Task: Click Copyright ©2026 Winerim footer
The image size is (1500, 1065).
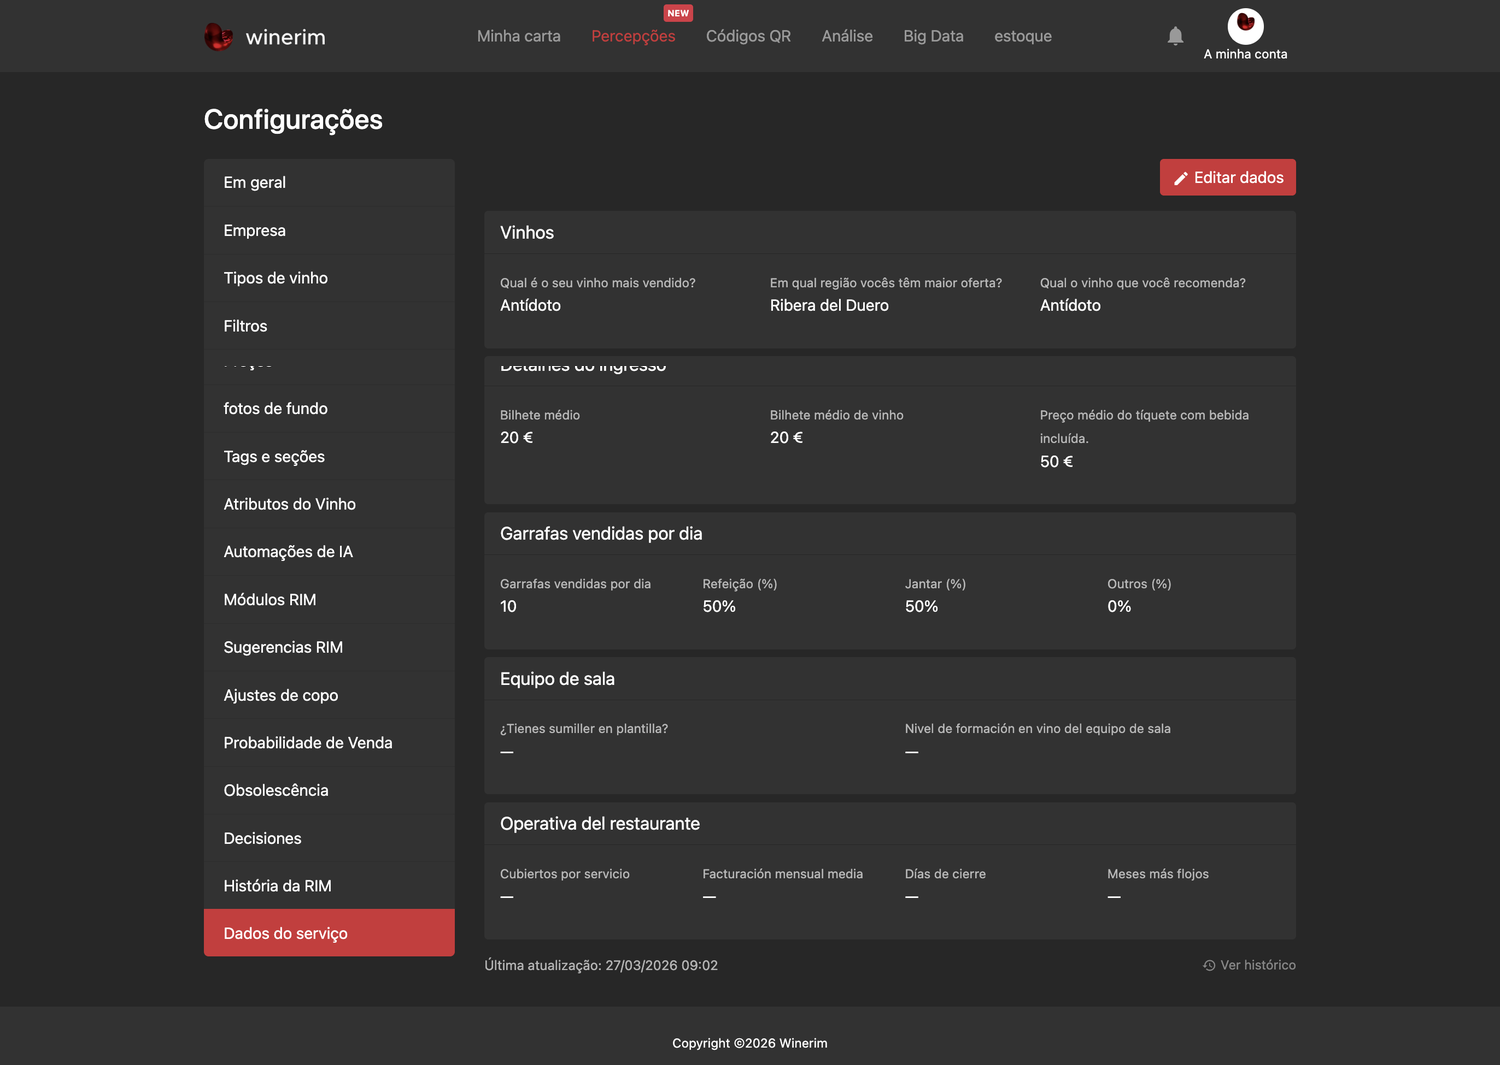Action: point(750,1043)
